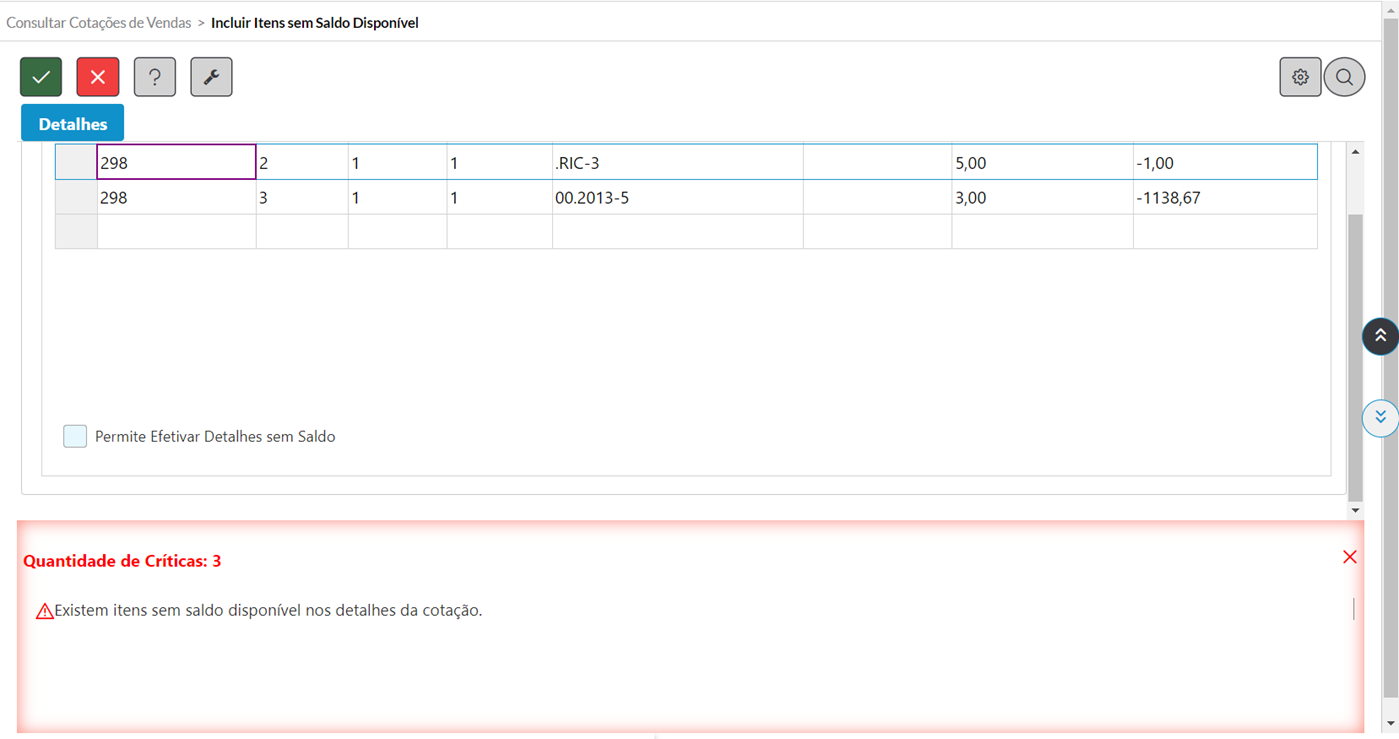
Task: Click the double-chevron down round button
Action: (1380, 418)
